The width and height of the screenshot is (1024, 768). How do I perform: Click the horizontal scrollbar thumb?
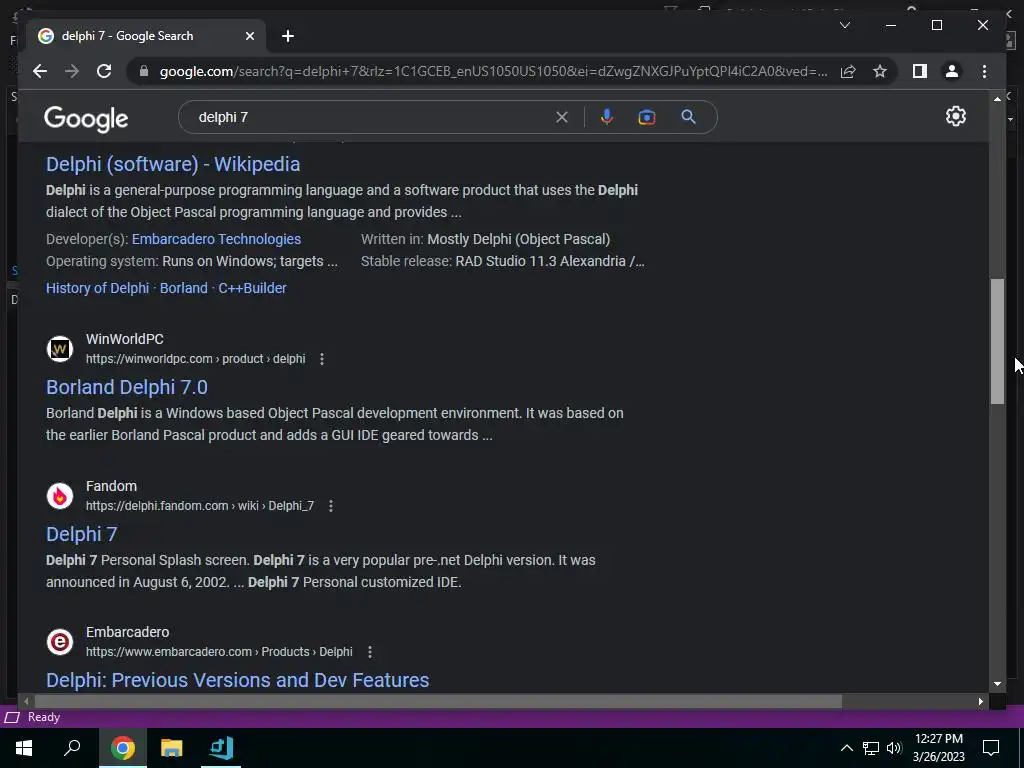[438, 701]
